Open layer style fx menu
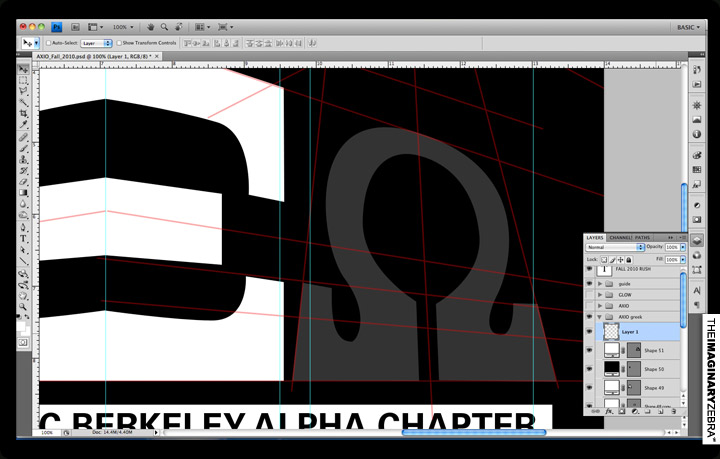Screen dimensions: 720x459 608,411
